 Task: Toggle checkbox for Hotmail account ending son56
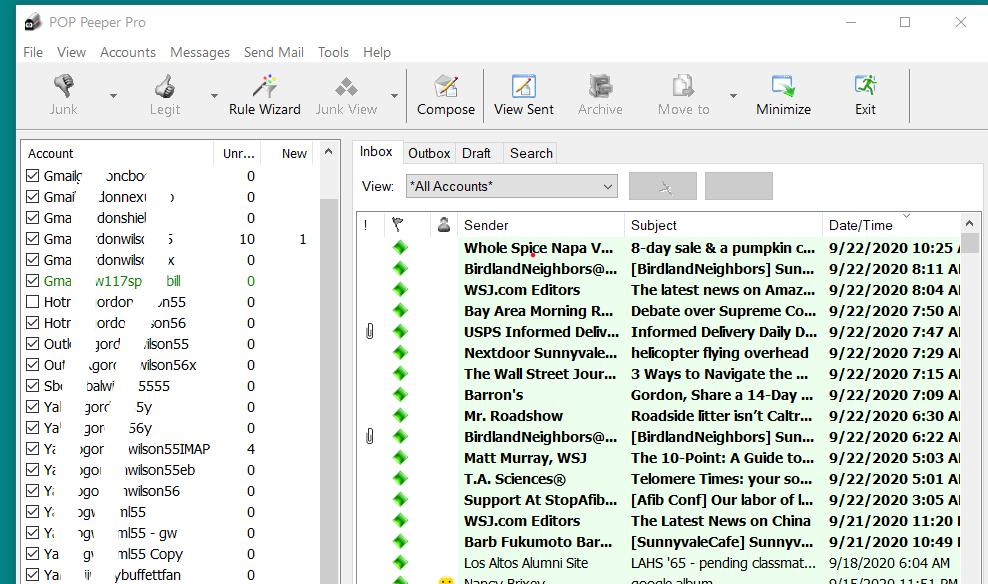tap(33, 323)
